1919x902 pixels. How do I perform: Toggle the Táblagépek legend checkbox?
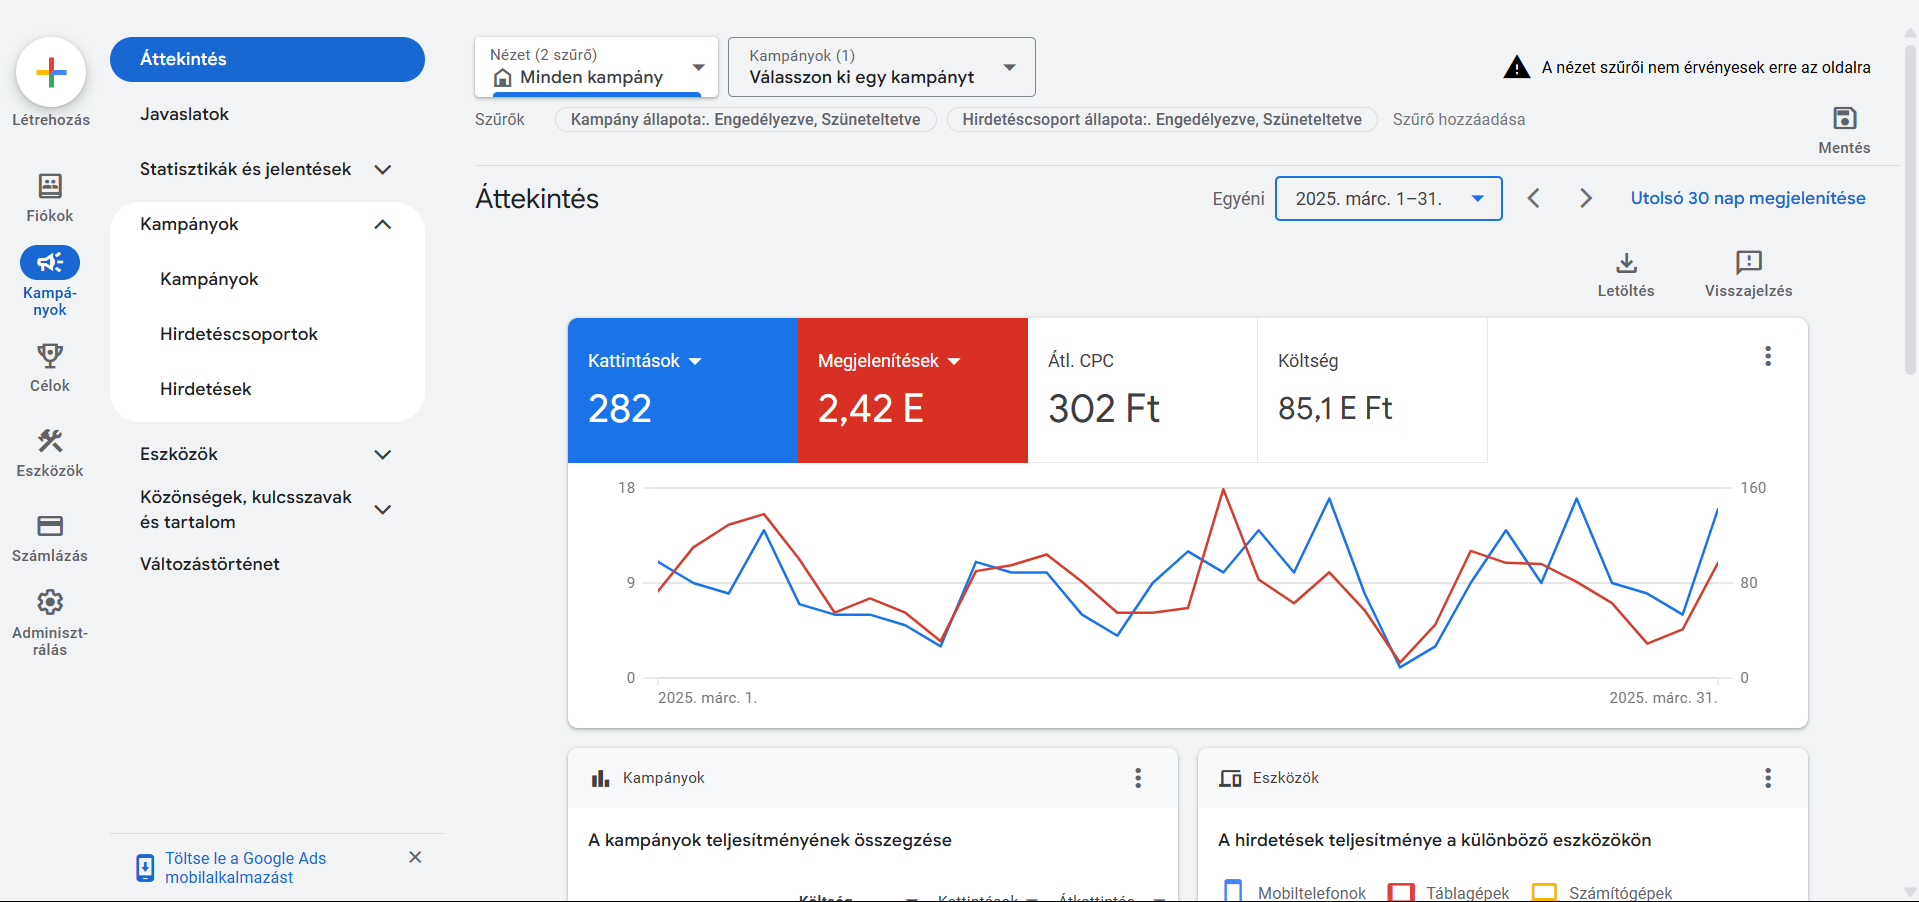1401,891
